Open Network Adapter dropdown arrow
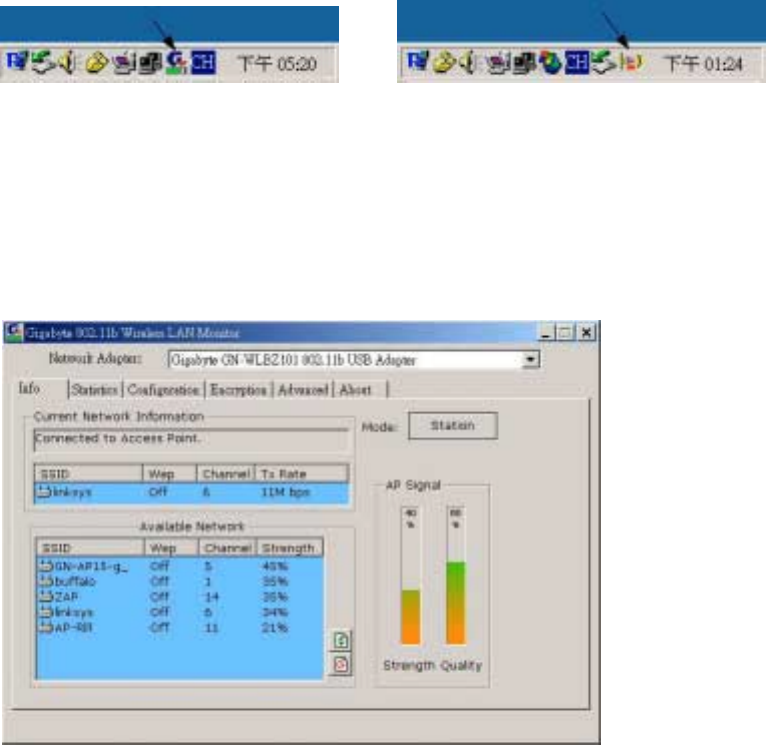This screenshot has height=745, width=766. point(530,360)
